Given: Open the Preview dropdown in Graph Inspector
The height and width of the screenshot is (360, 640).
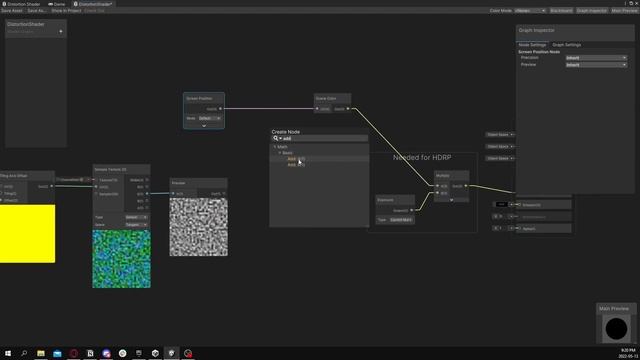Looking at the screenshot, I should (x=596, y=65).
